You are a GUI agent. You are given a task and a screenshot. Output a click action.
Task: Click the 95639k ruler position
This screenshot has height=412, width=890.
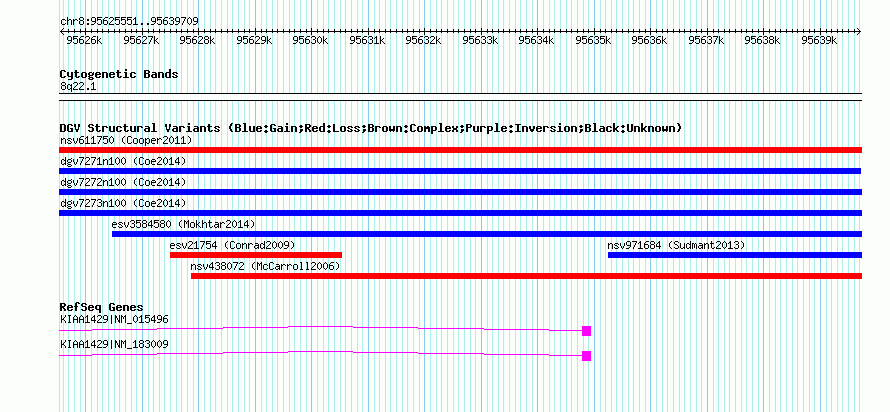tap(820, 40)
